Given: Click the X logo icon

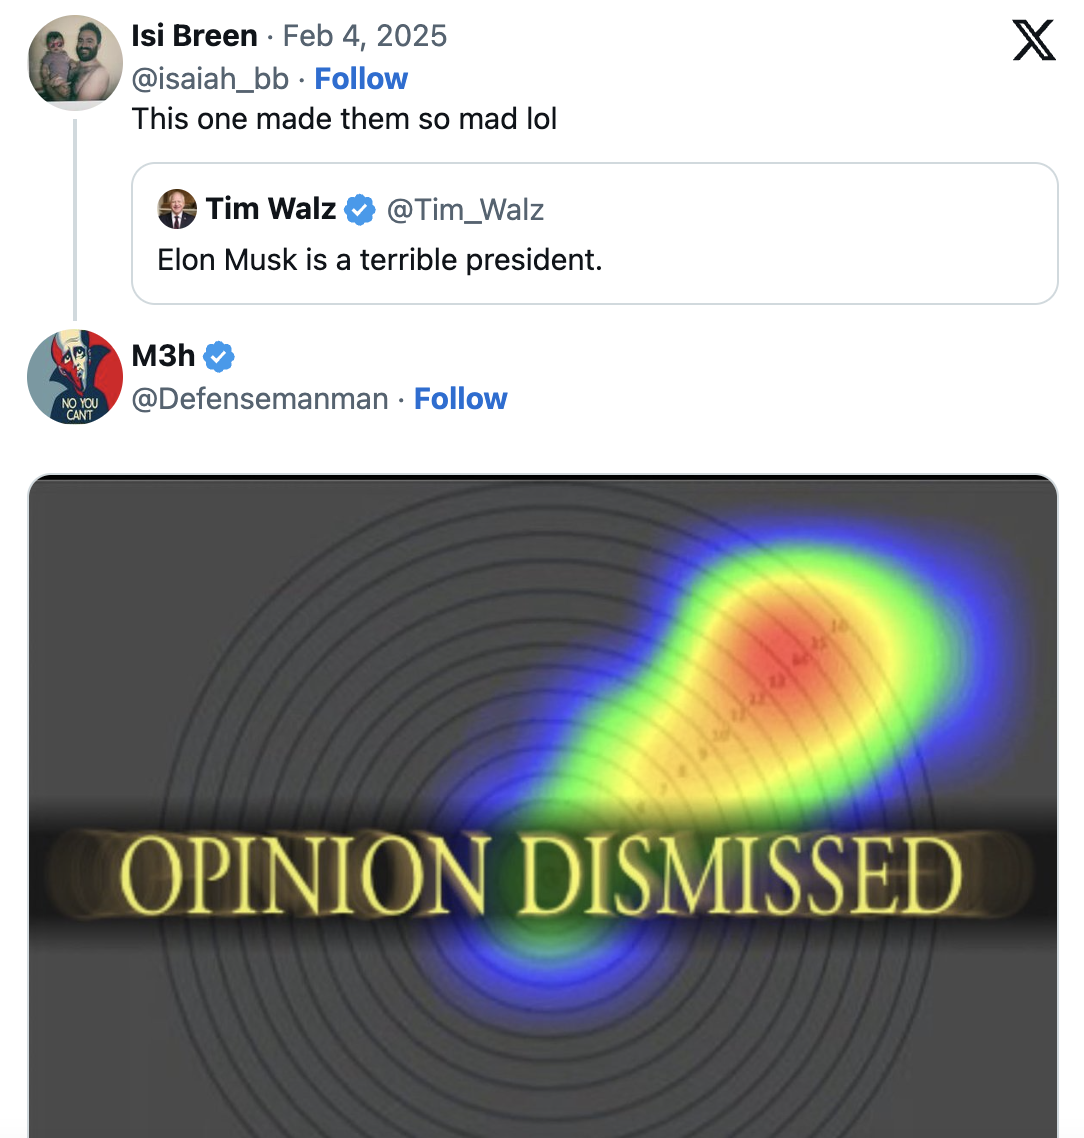Looking at the screenshot, I should coord(1034,40).
